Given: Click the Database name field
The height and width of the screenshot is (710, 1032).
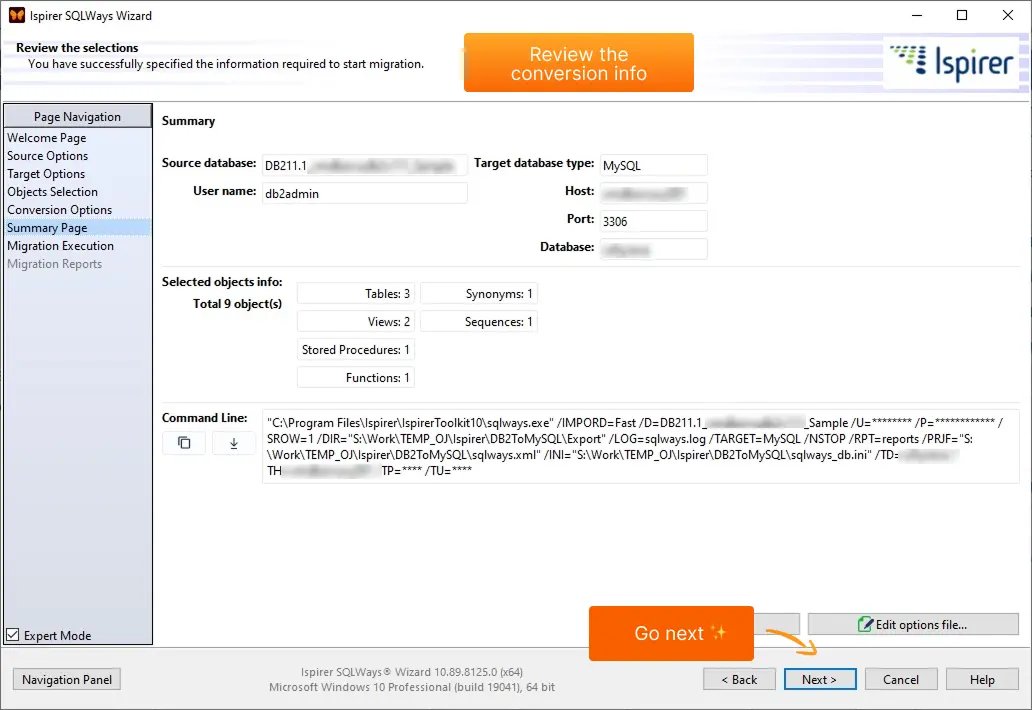Looking at the screenshot, I should (x=654, y=249).
